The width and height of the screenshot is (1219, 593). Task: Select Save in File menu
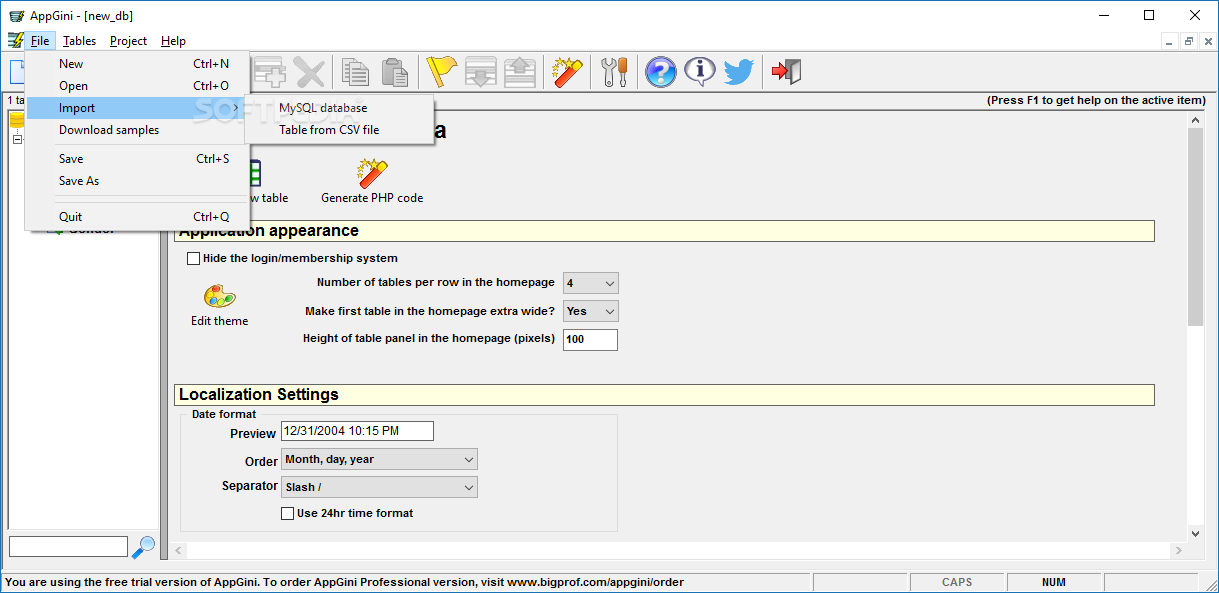(x=137, y=159)
